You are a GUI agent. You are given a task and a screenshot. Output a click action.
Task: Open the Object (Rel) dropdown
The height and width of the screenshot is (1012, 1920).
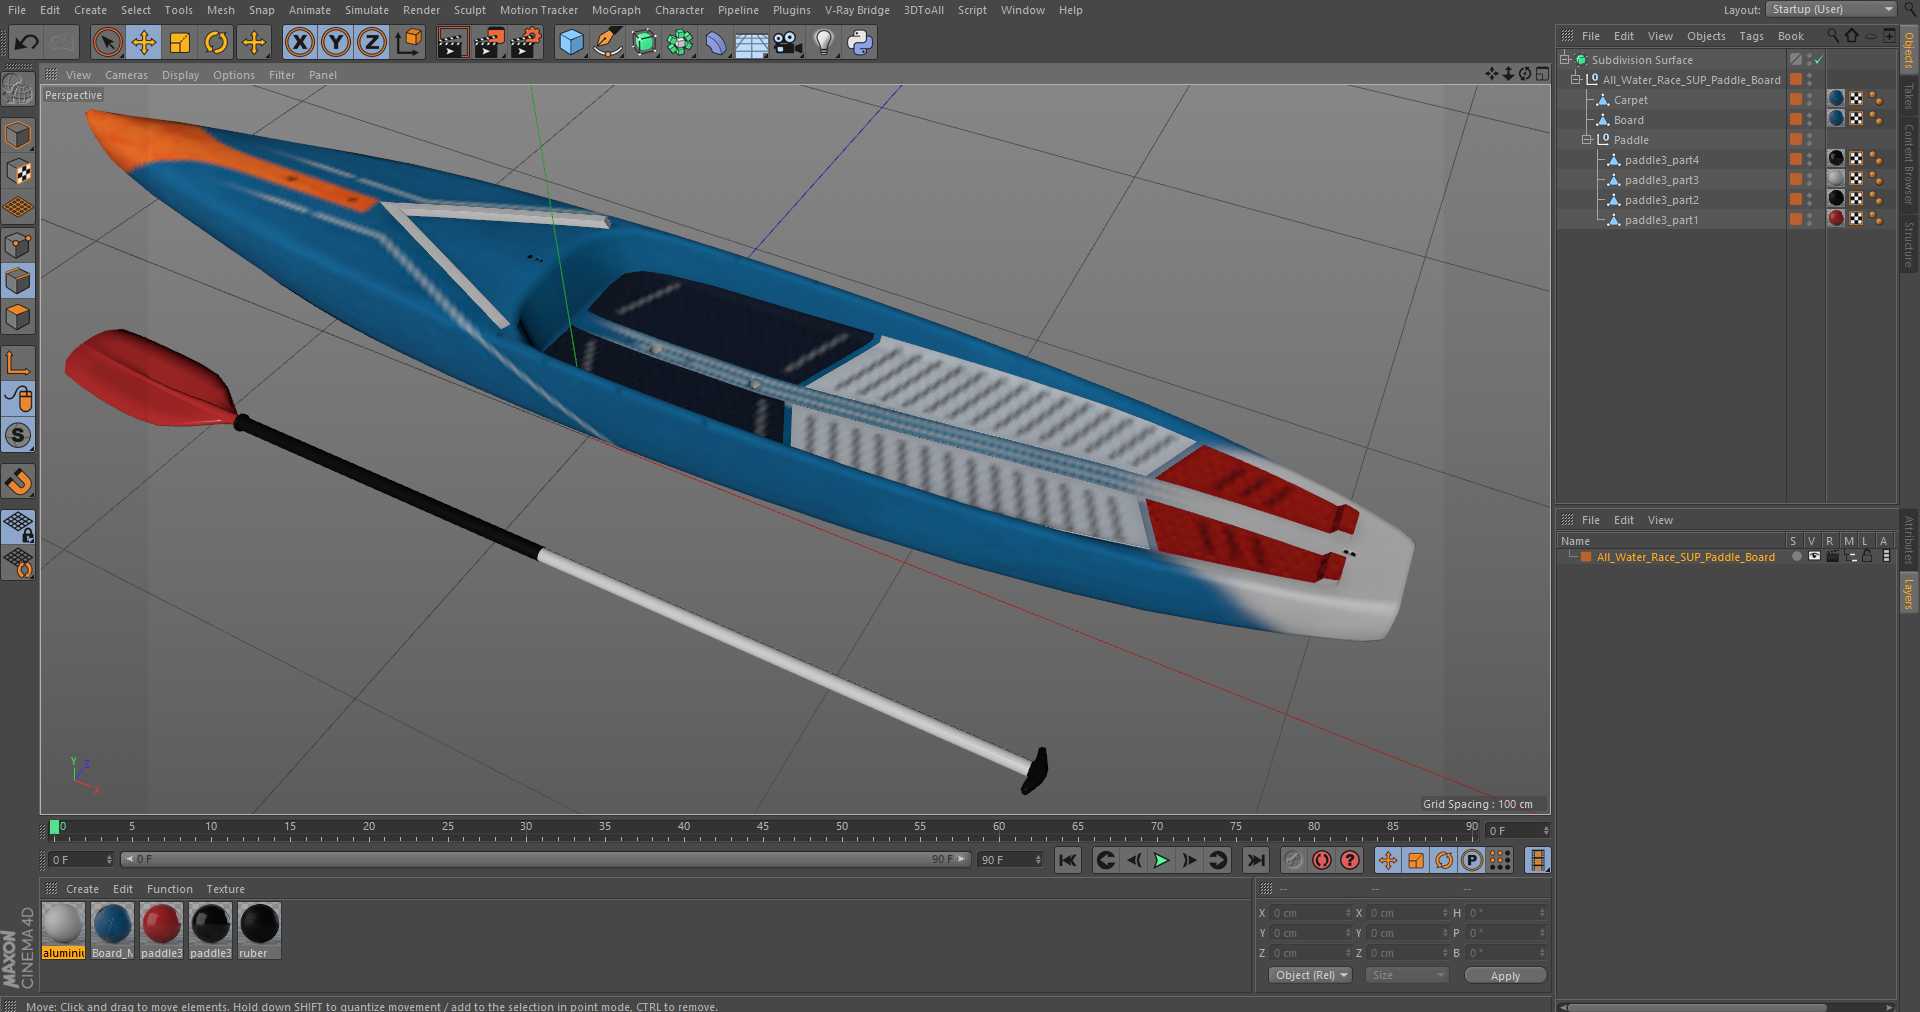click(x=1312, y=975)
